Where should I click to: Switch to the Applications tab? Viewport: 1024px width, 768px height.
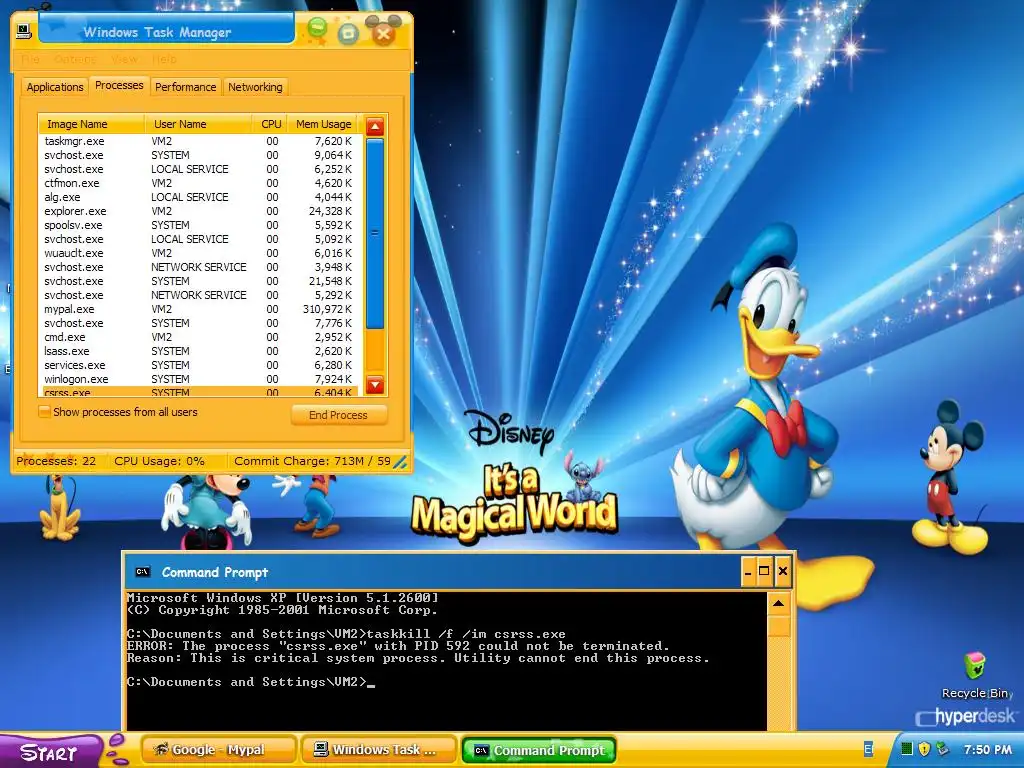[55, 87]
